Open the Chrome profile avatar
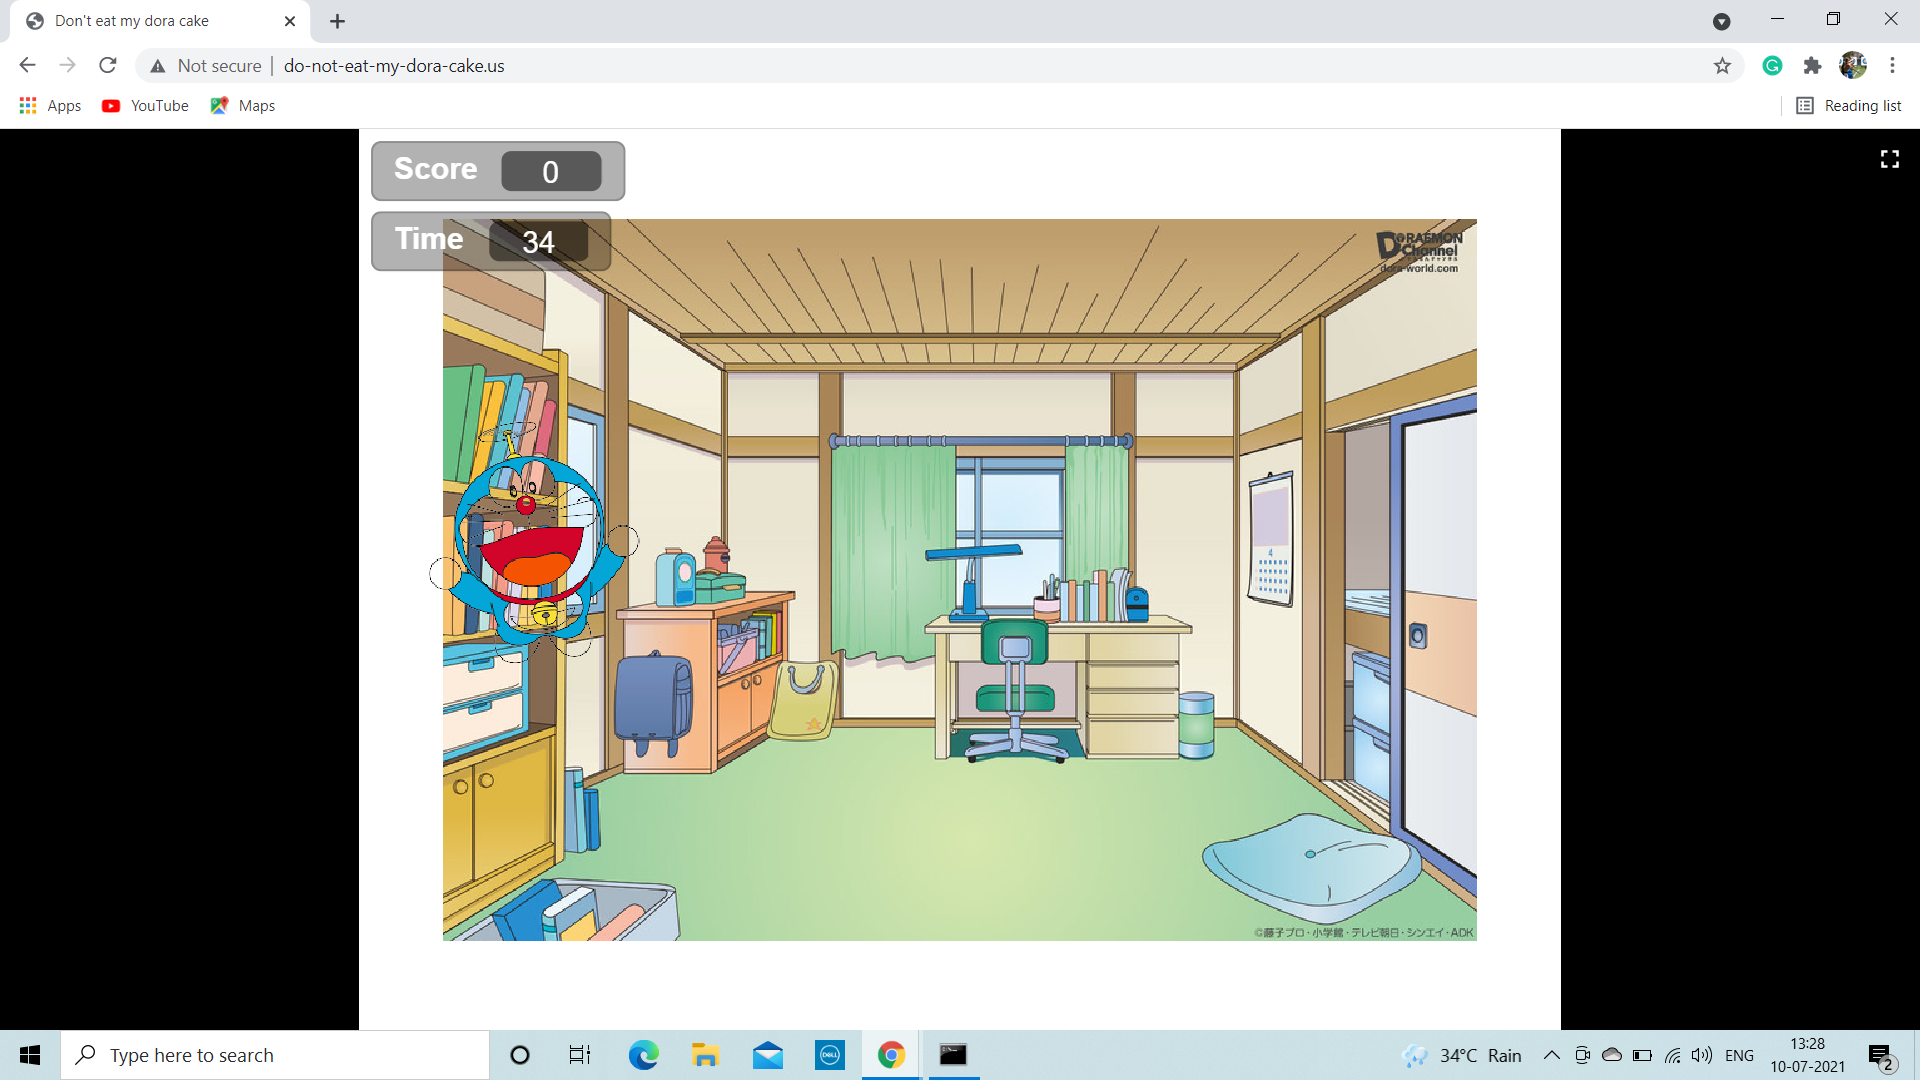Image resolution: width=1920 pixels, height=1080 pixels. pos(1852,66)
